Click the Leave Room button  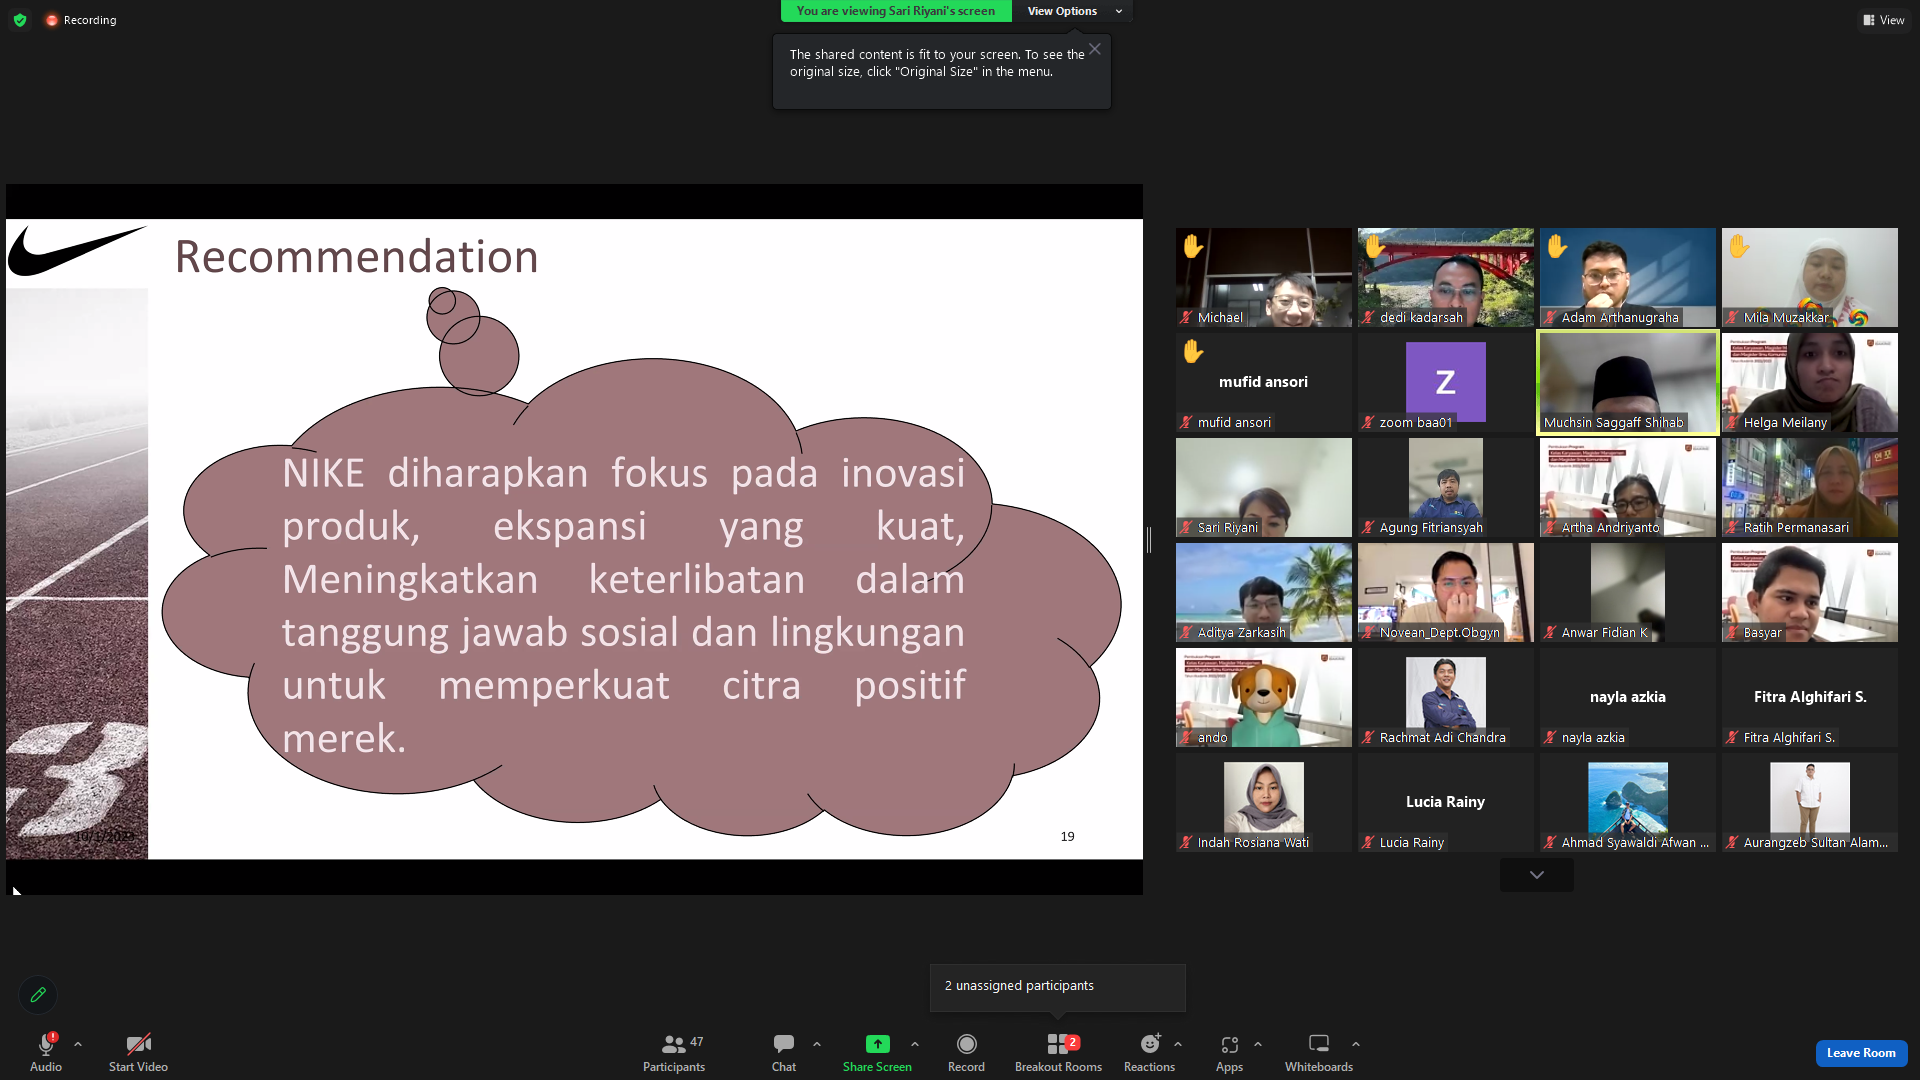(1861, 1053)
